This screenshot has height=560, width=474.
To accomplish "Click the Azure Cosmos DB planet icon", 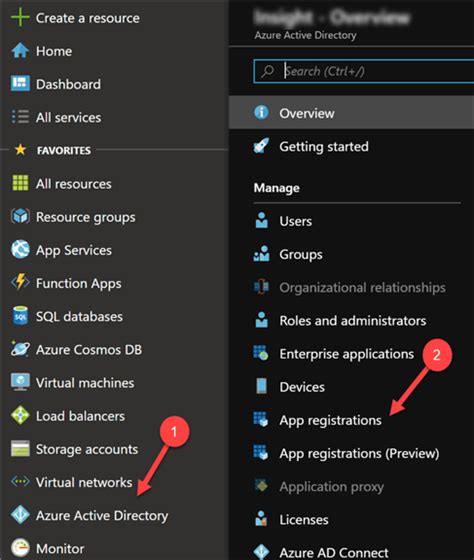I will 20,349.
